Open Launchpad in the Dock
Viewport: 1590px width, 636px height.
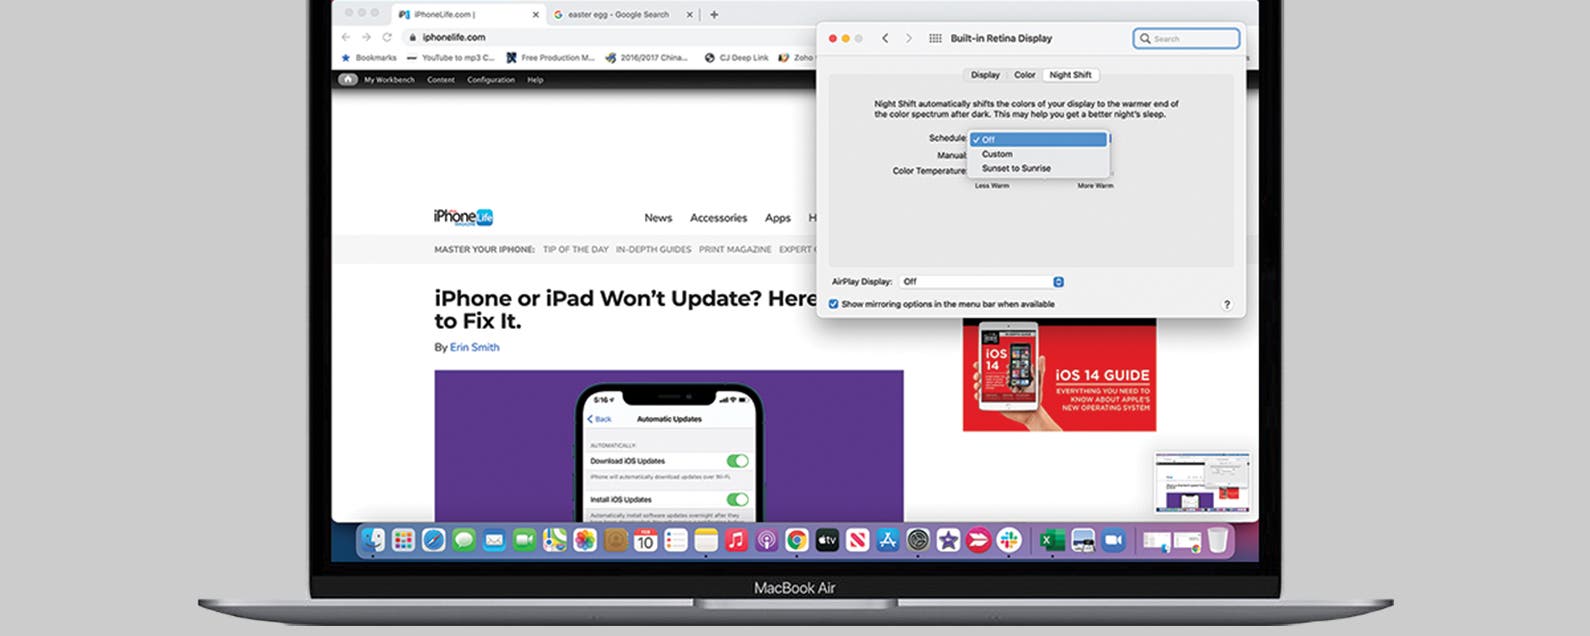pos(403,541)
